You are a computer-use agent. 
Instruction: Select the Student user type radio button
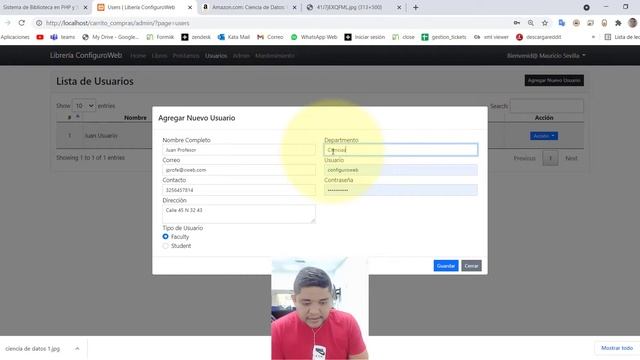tap(165, 246)
